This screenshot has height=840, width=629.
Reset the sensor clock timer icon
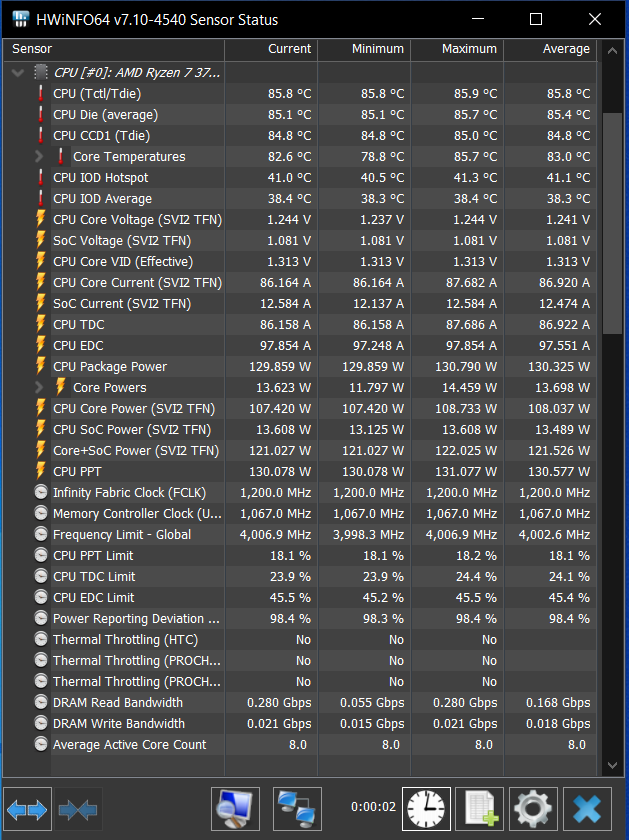pyautogui.click(x=426, y=809)
